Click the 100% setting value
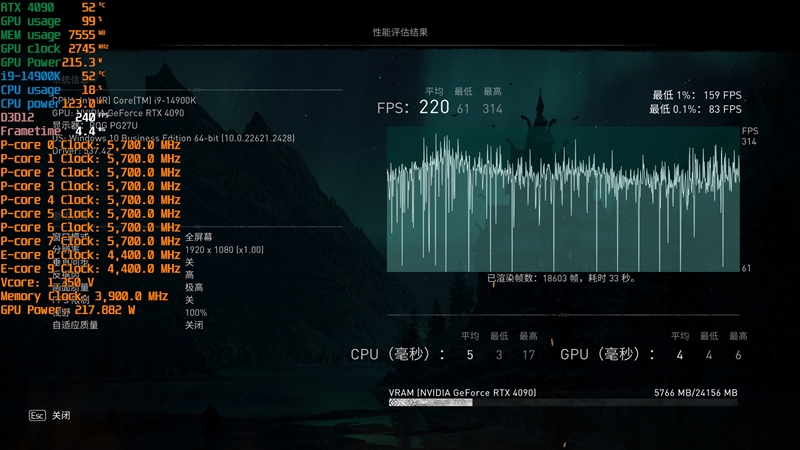The image size is (800, 450). [196, 313]
